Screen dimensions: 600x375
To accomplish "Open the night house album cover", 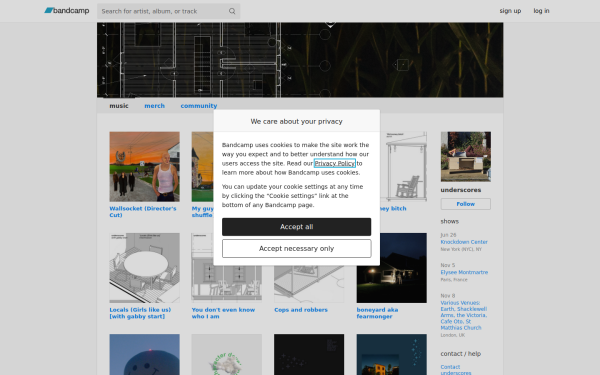I will (x=391, y=355).
